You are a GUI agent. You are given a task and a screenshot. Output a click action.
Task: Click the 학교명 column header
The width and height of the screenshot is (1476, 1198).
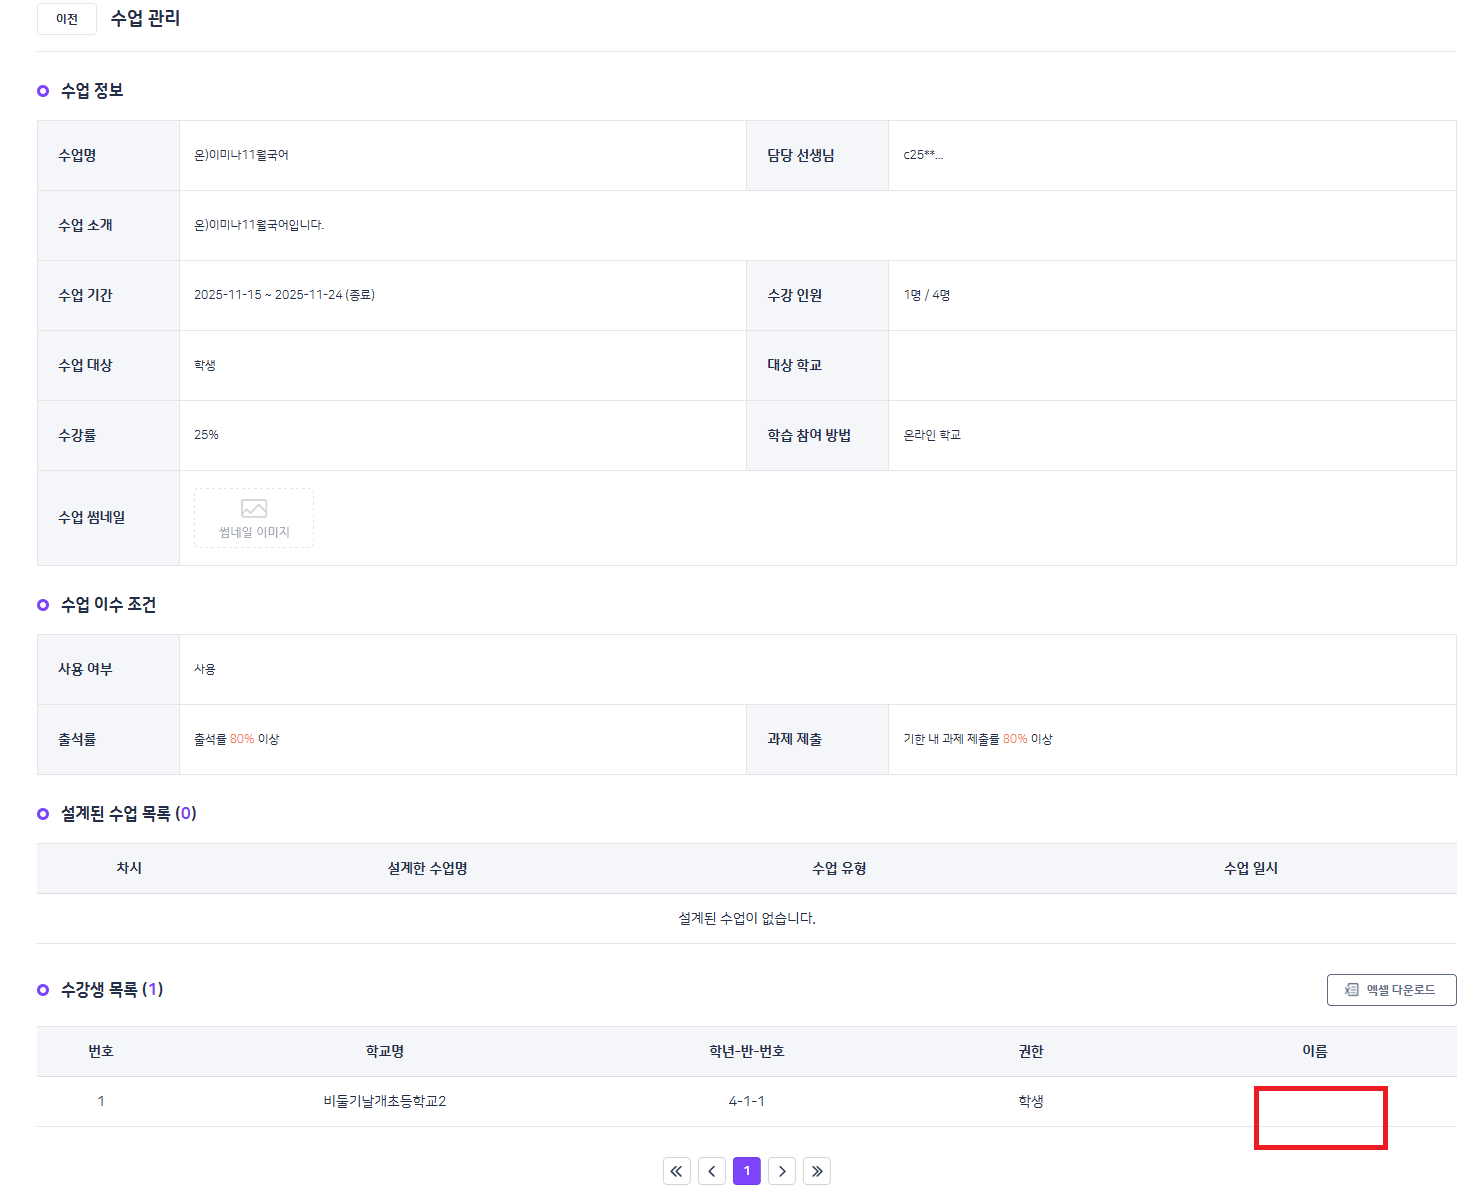click(x=385, y=1051)
